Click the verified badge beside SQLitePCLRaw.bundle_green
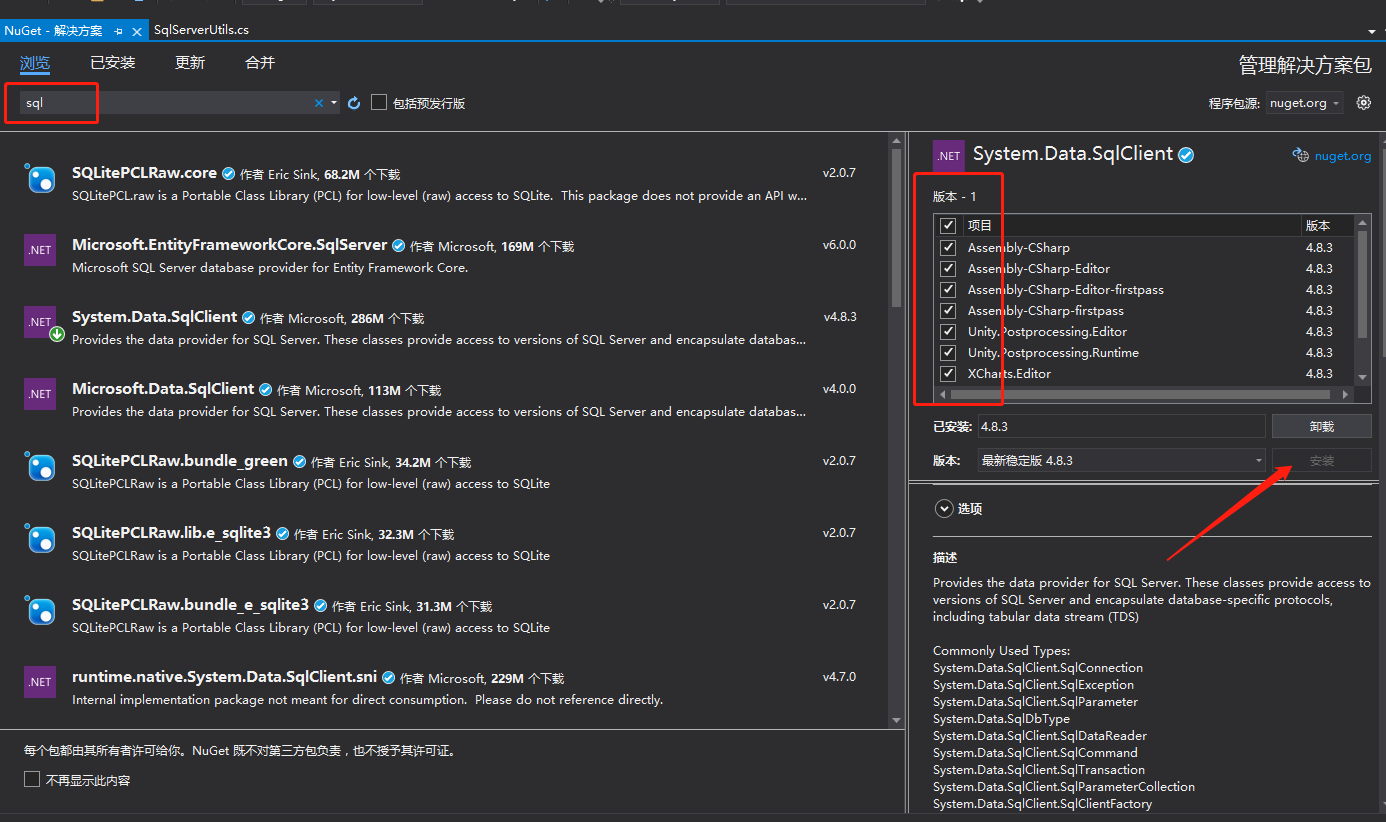Viewport: 1386px width, 822px height. point(299,461)
